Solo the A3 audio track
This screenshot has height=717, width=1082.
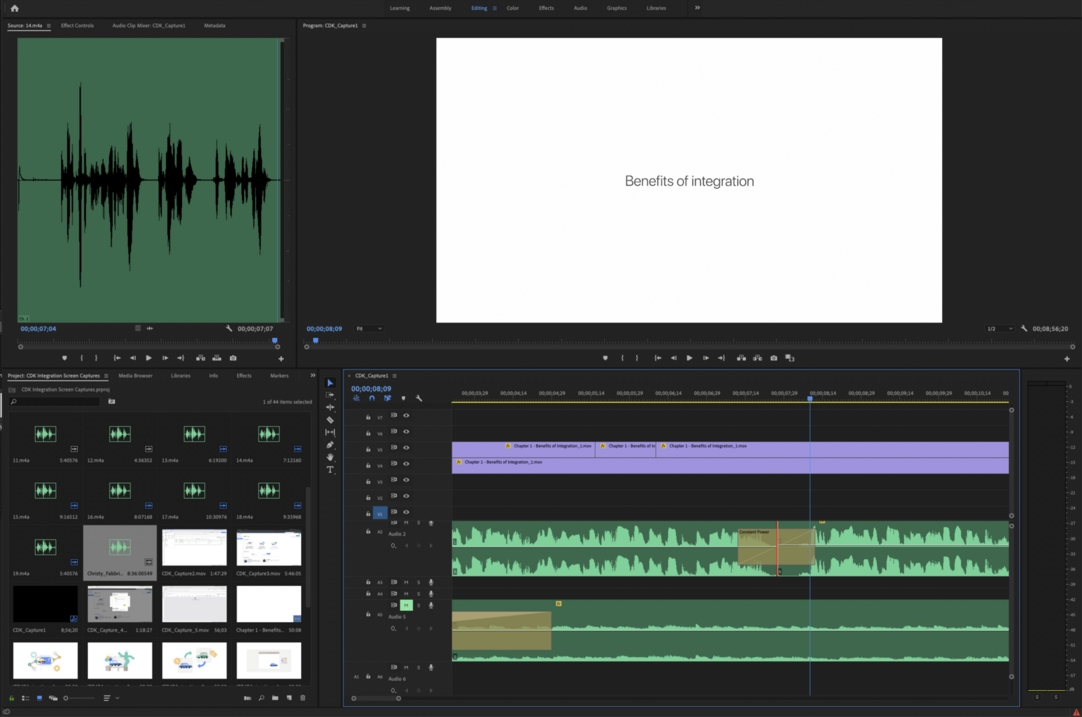click(x=418, y=582)
